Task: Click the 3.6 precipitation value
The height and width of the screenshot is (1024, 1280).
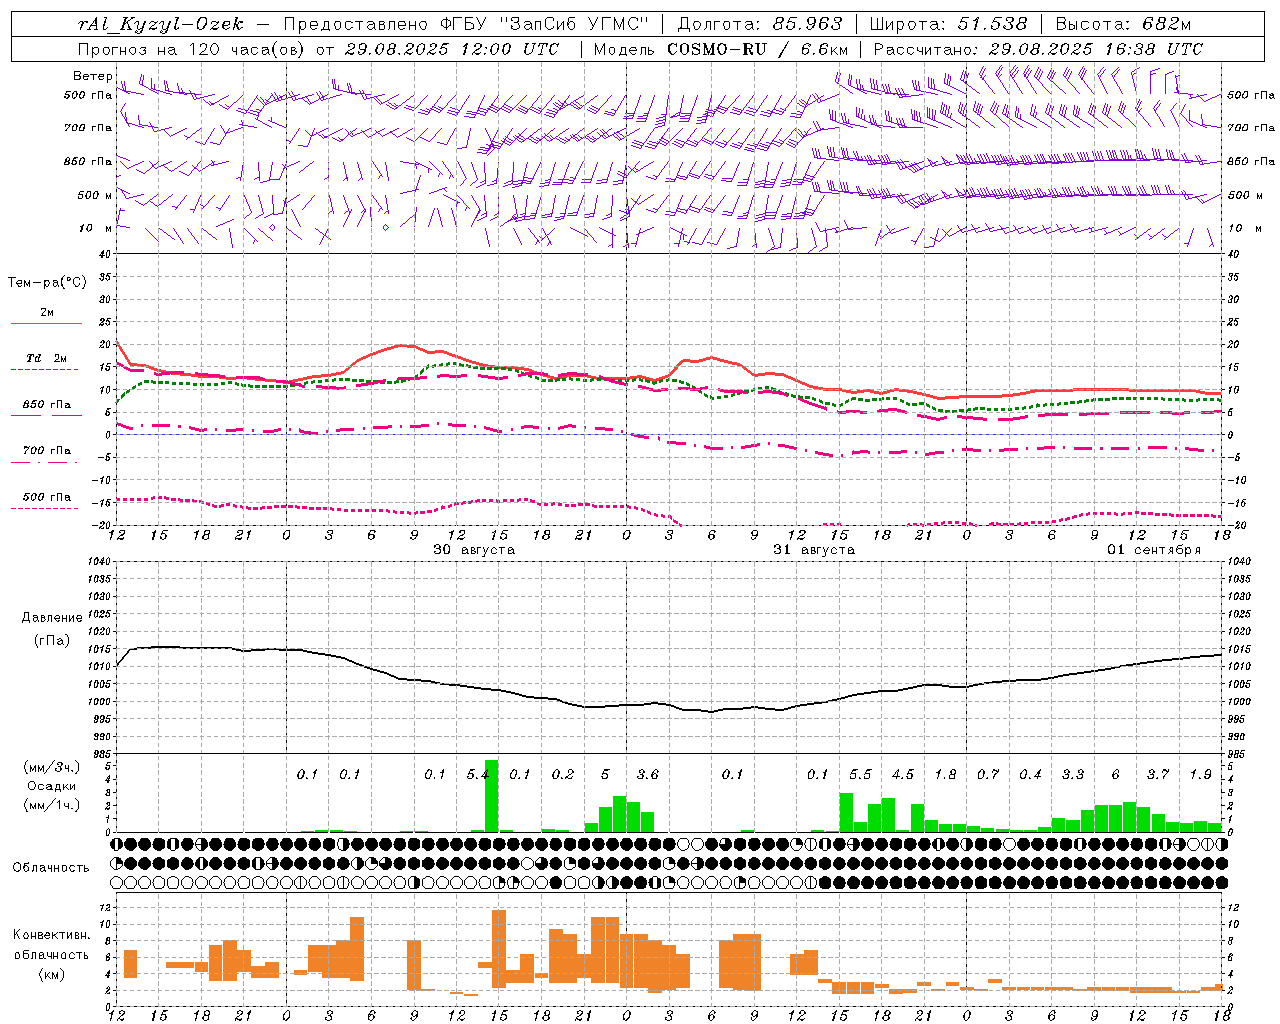Action: pos(648,775)
